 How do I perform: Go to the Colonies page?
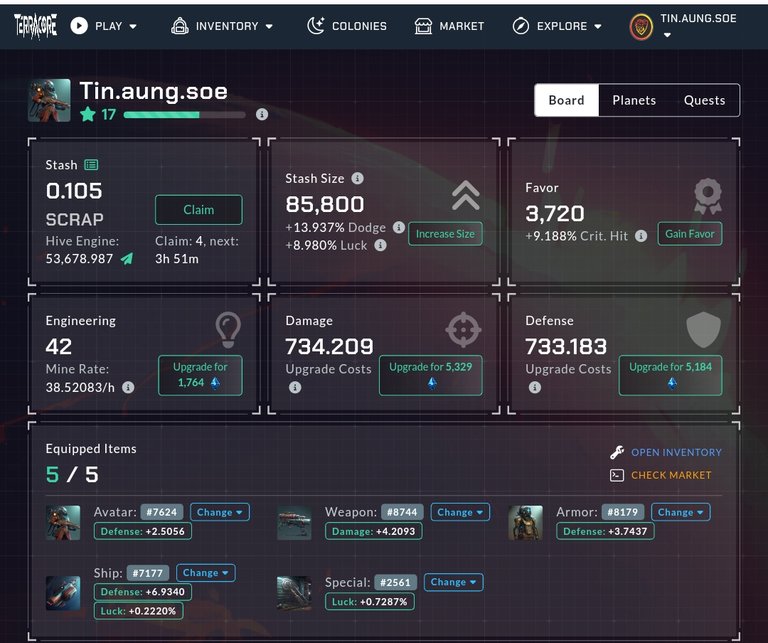coord(347,26)
